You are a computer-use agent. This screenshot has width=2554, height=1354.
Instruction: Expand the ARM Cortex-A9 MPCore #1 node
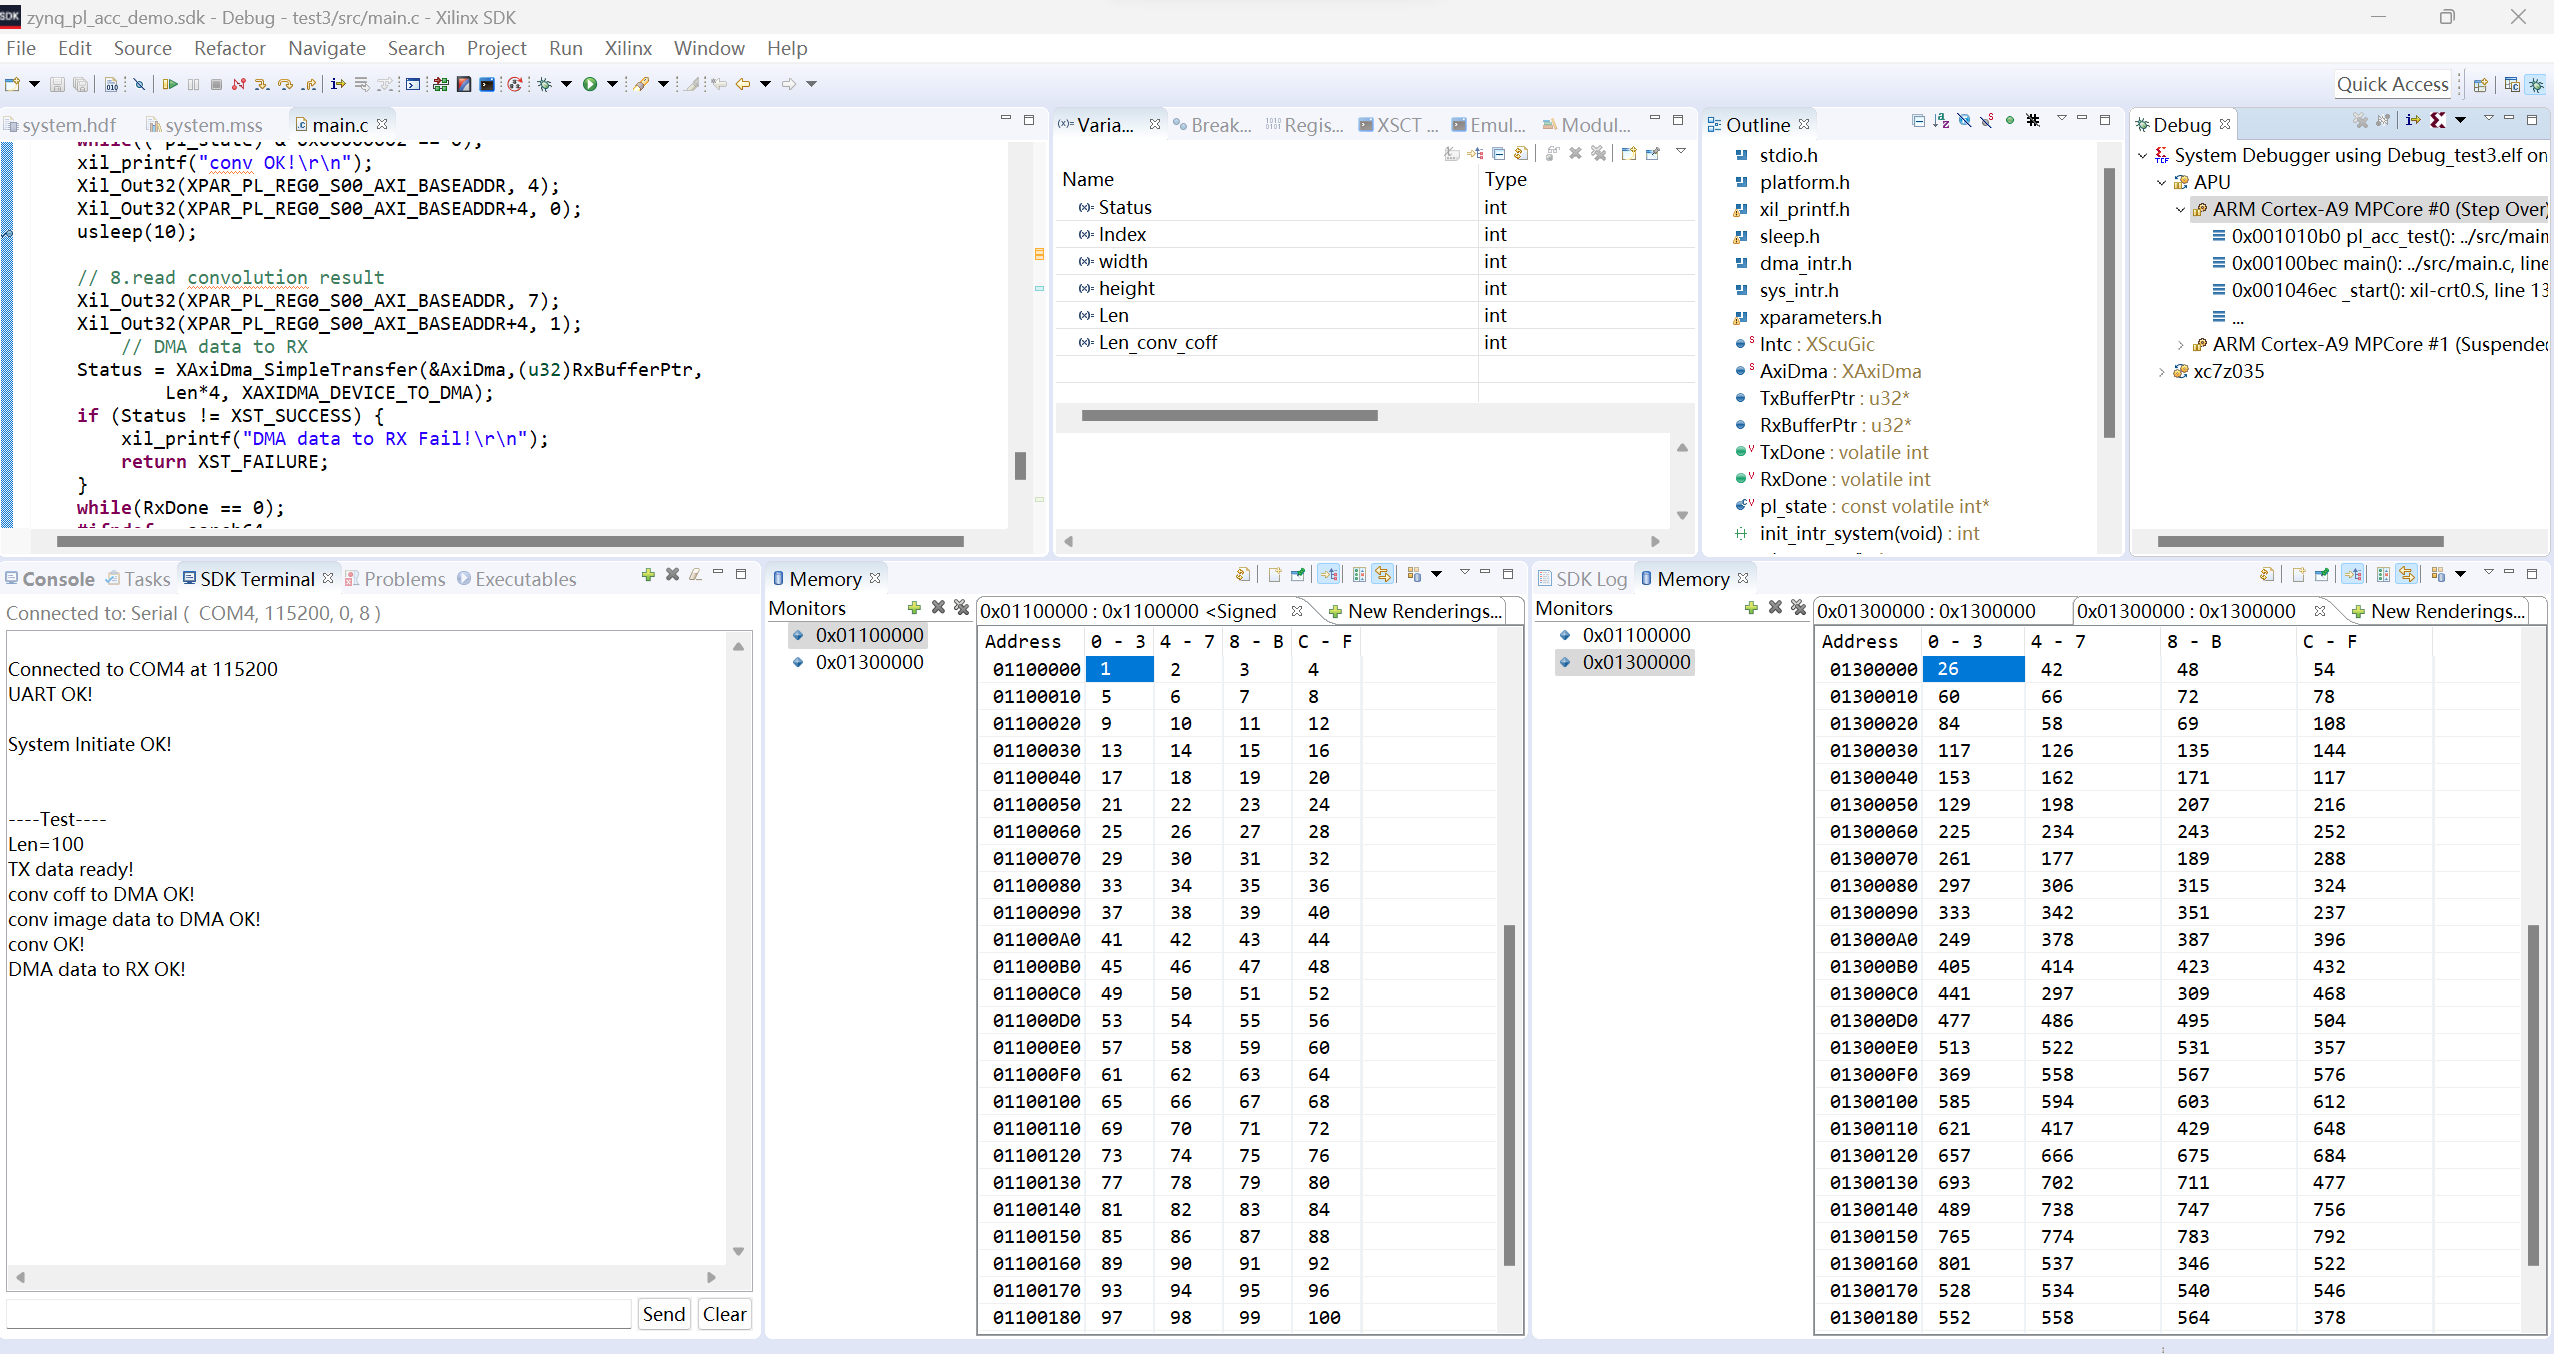coord(2180,345)
